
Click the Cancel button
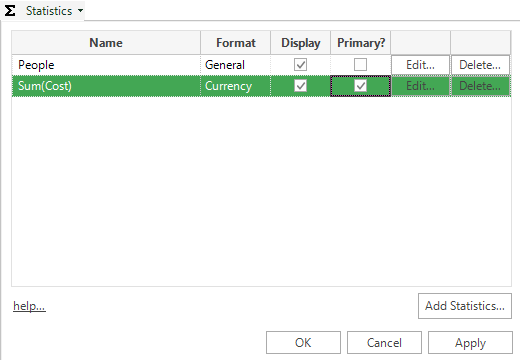coord(384,342)
